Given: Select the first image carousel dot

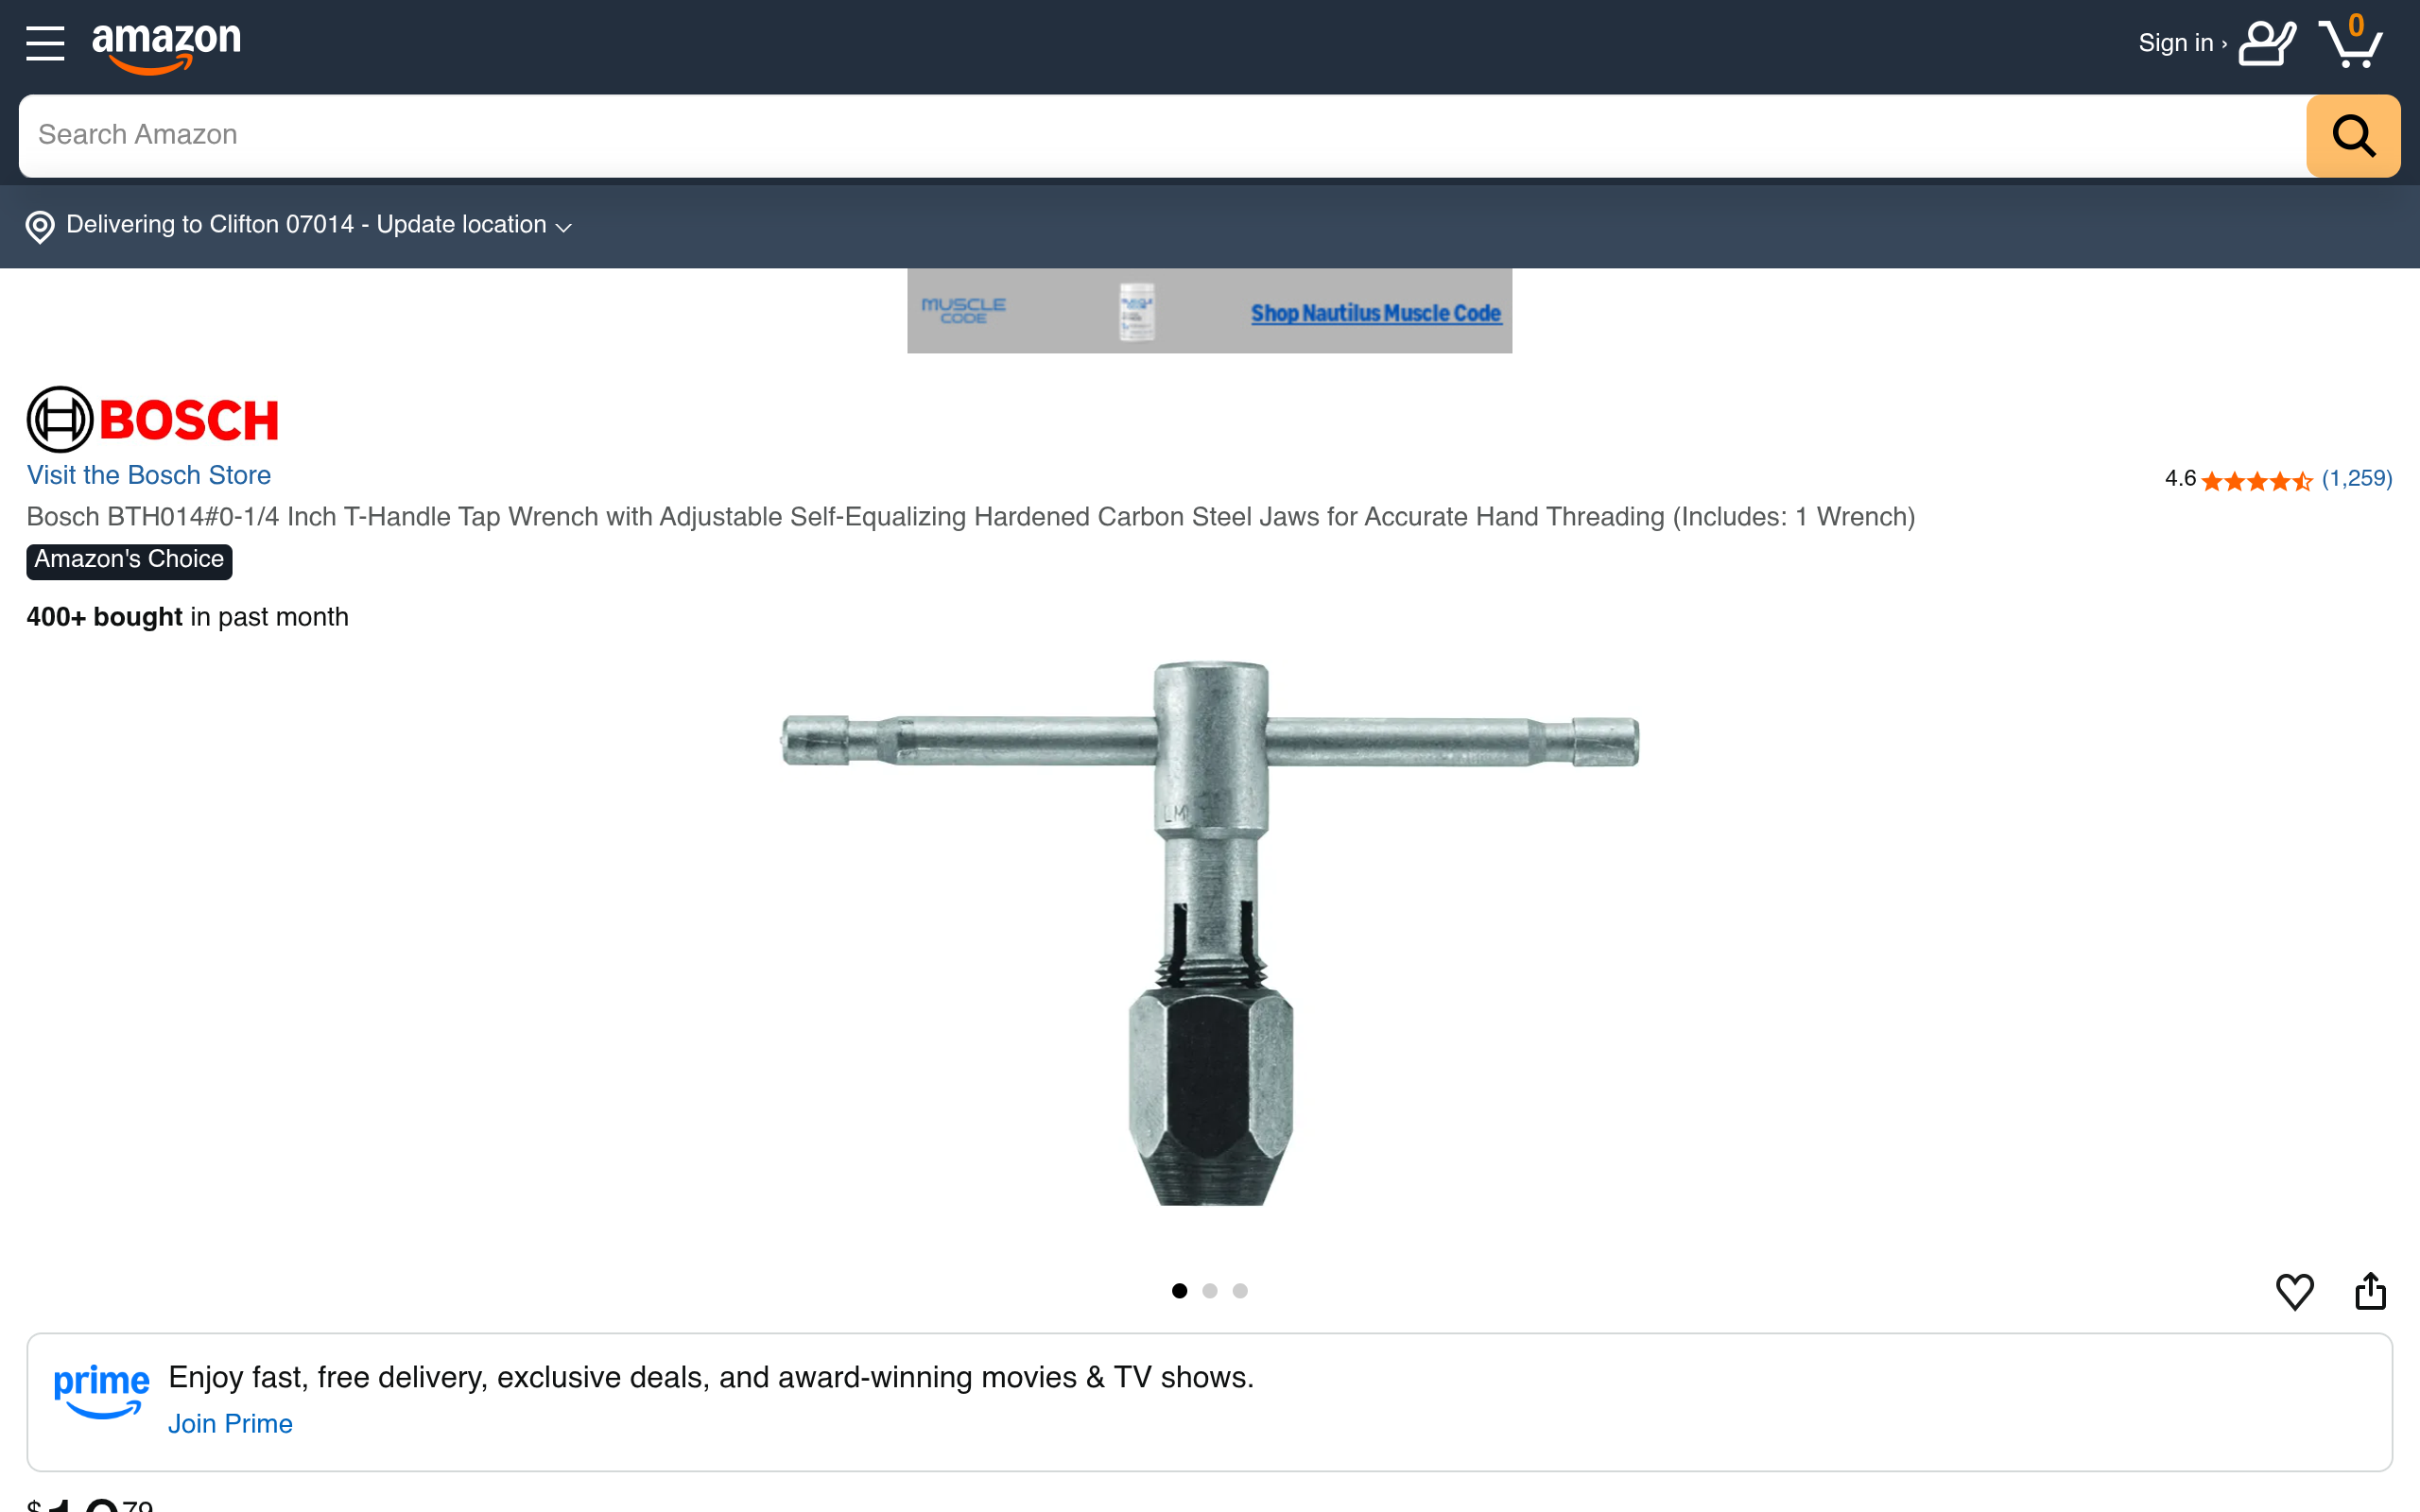Looking at the screenshot, I should pyautogui.click(x=1180, y=1290).
